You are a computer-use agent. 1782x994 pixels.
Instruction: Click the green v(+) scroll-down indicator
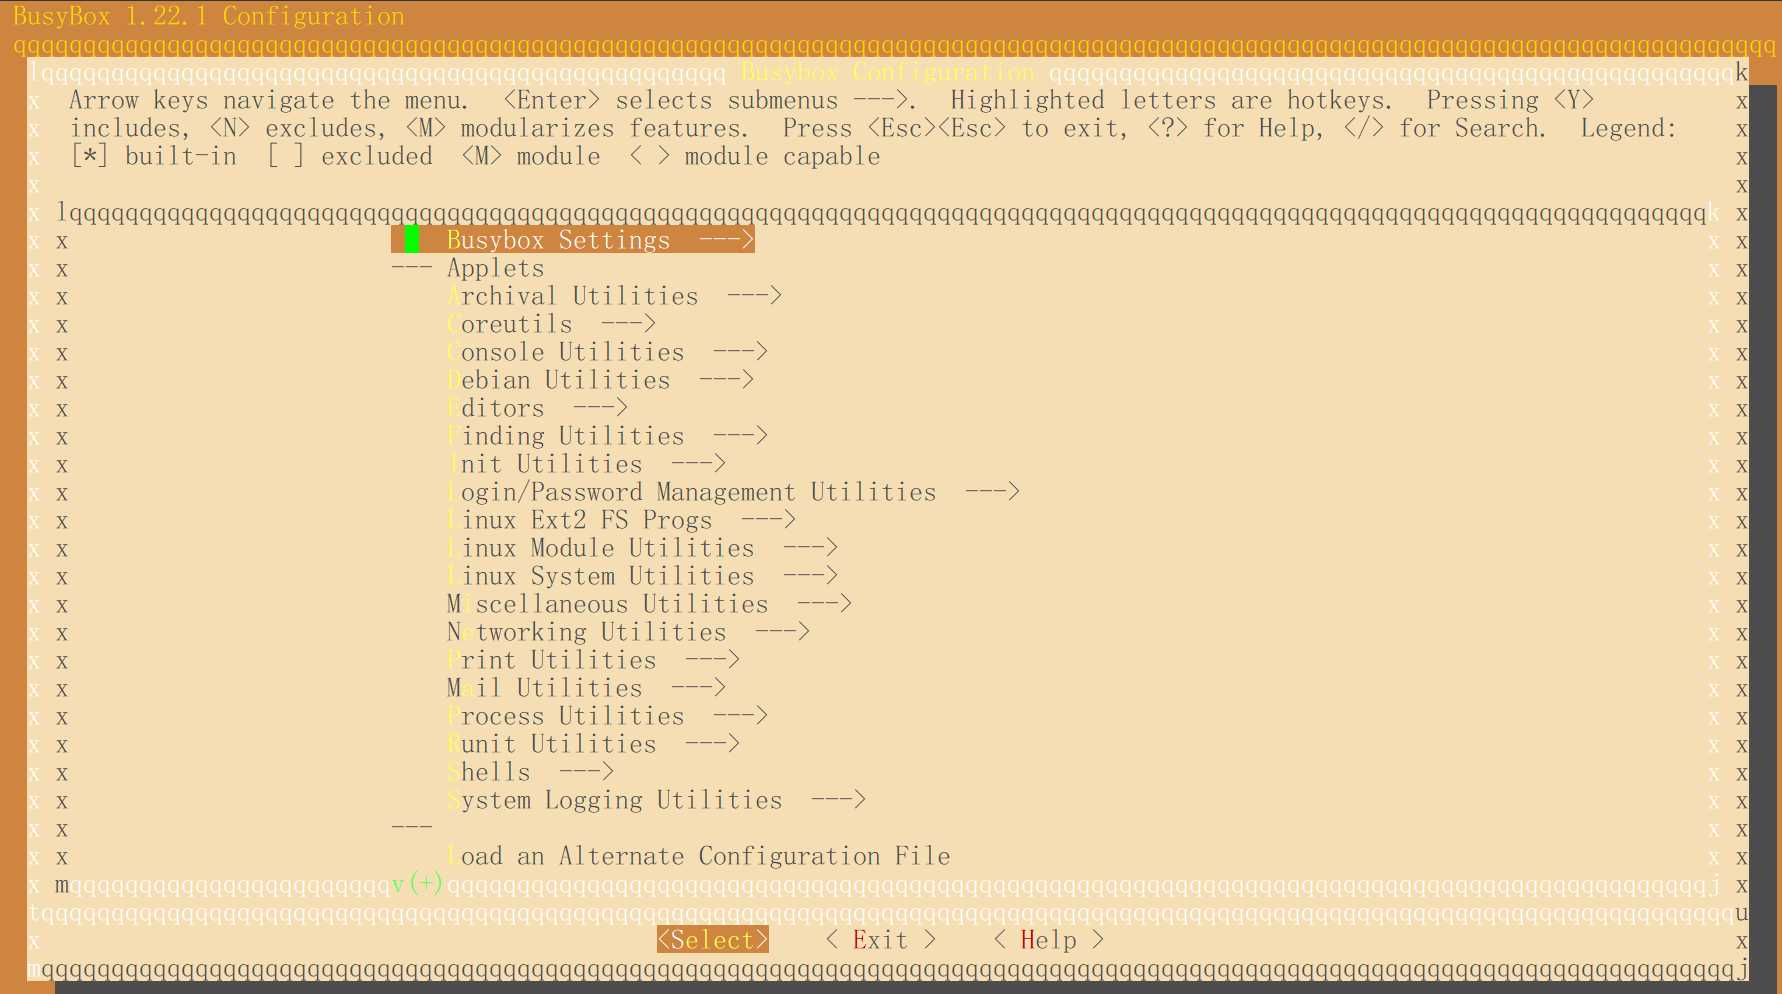(x=418, y=884)
